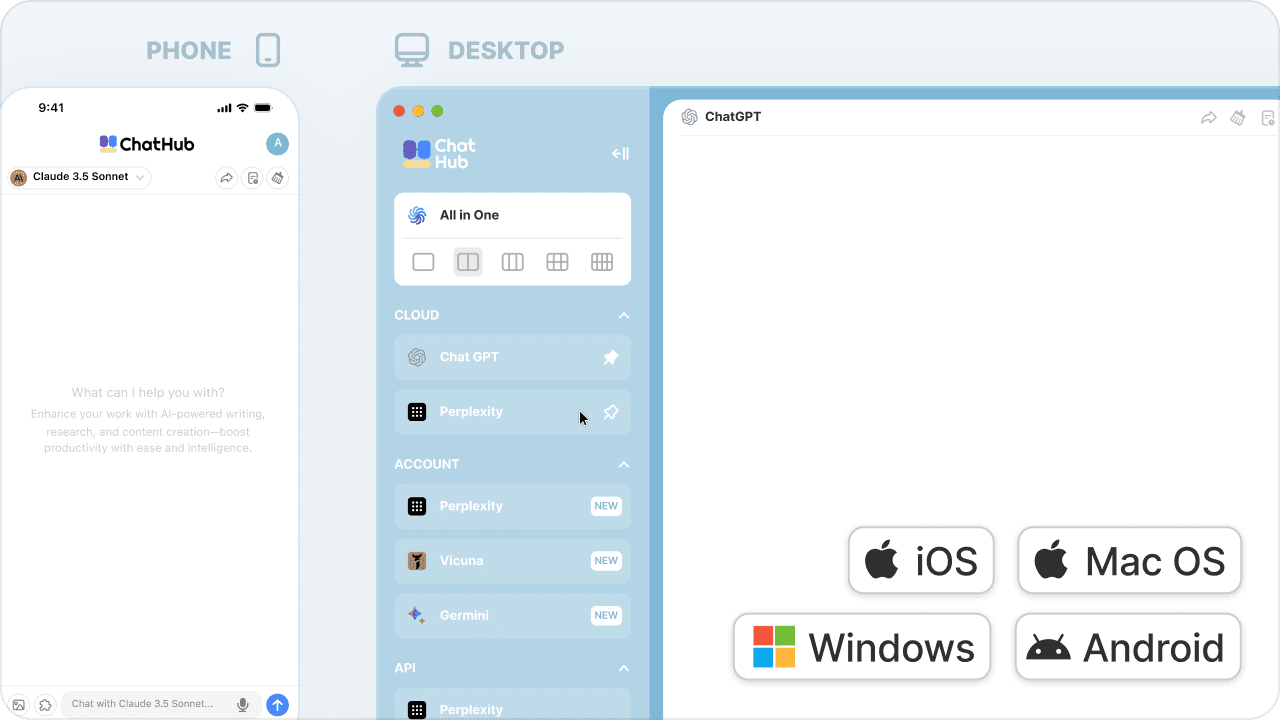The width and height of the screenshot is (1280, 720).
Task: Open Vicuna in Account list
Action: point(512,561)
